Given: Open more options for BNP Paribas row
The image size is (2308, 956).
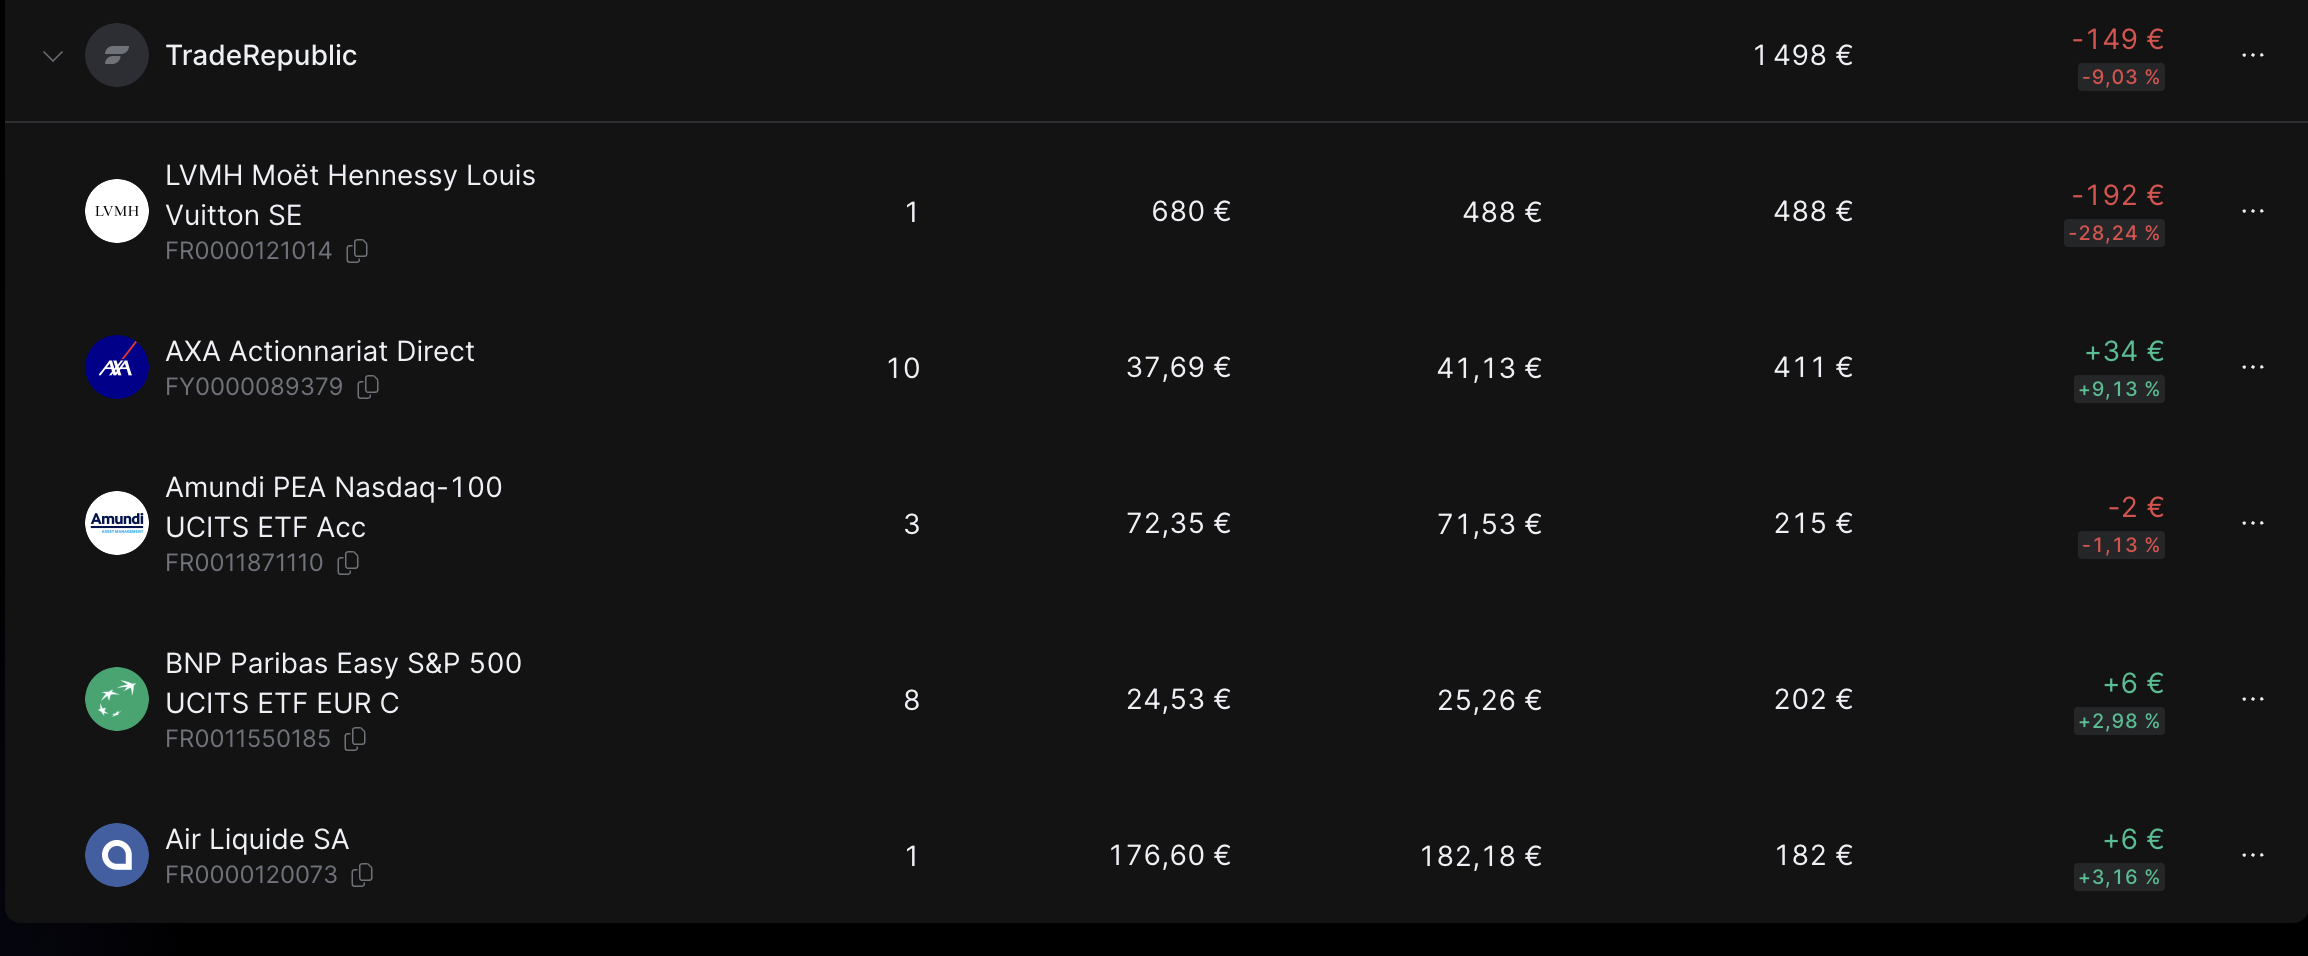Looking at the screenshot, I should pyautogui.click(x=2252, y=699).
